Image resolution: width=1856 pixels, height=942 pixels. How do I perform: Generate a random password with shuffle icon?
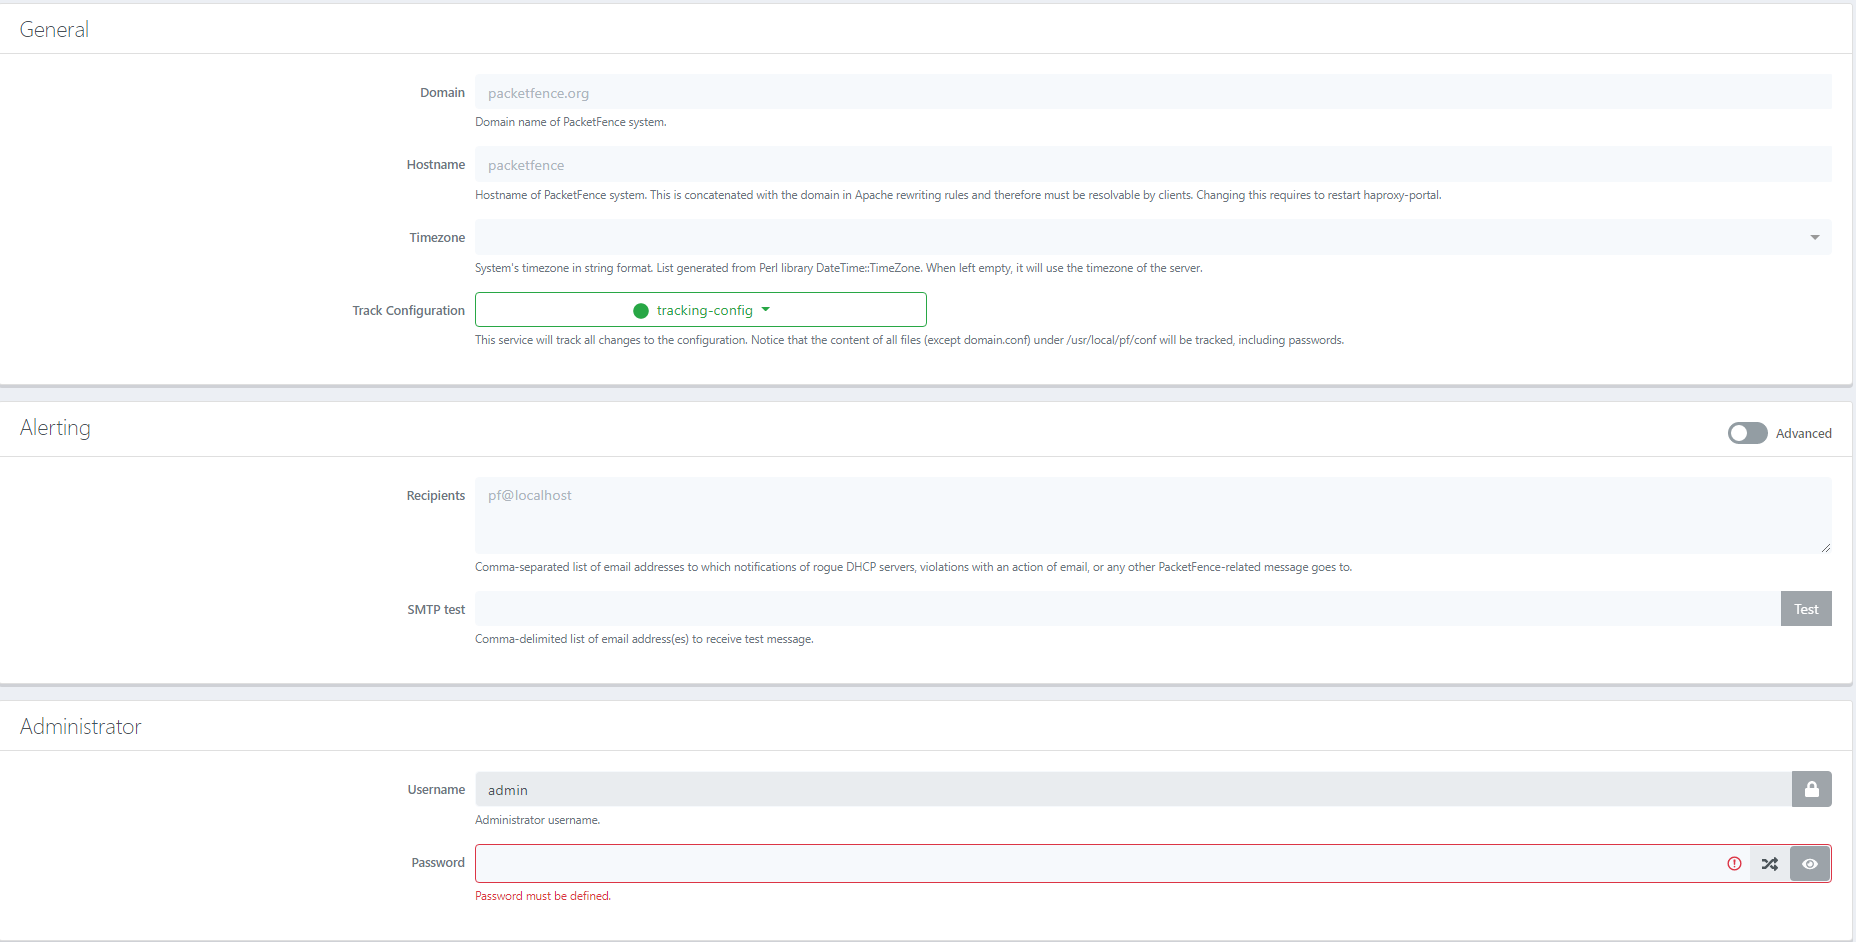1769,864
